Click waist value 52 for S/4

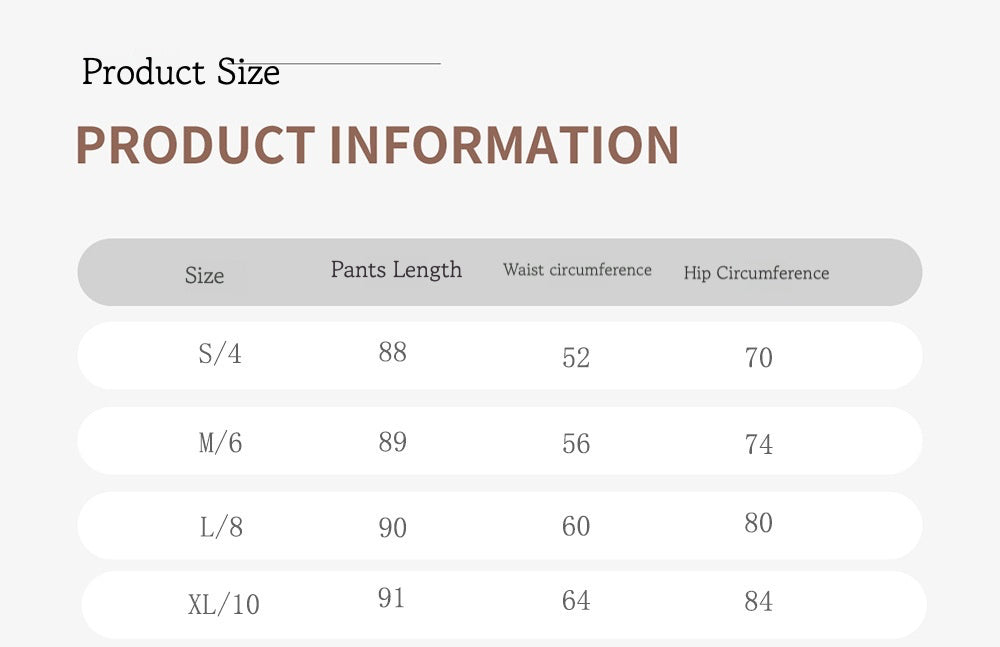(x=576, y=358)
